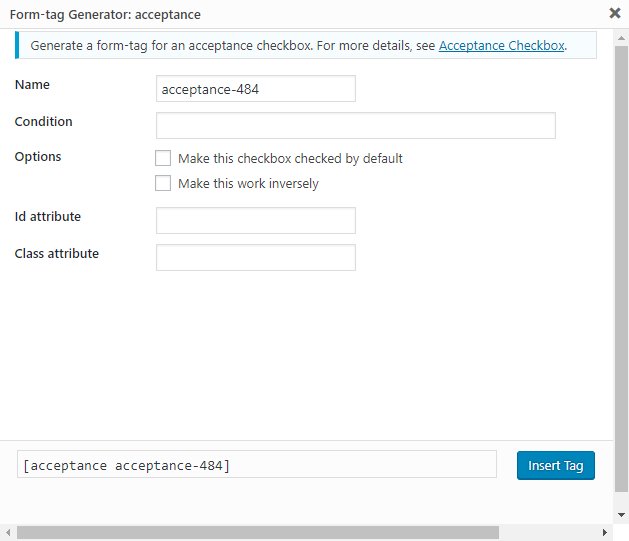Click the horizontal scrollbar left arrow

click(8, 533)
